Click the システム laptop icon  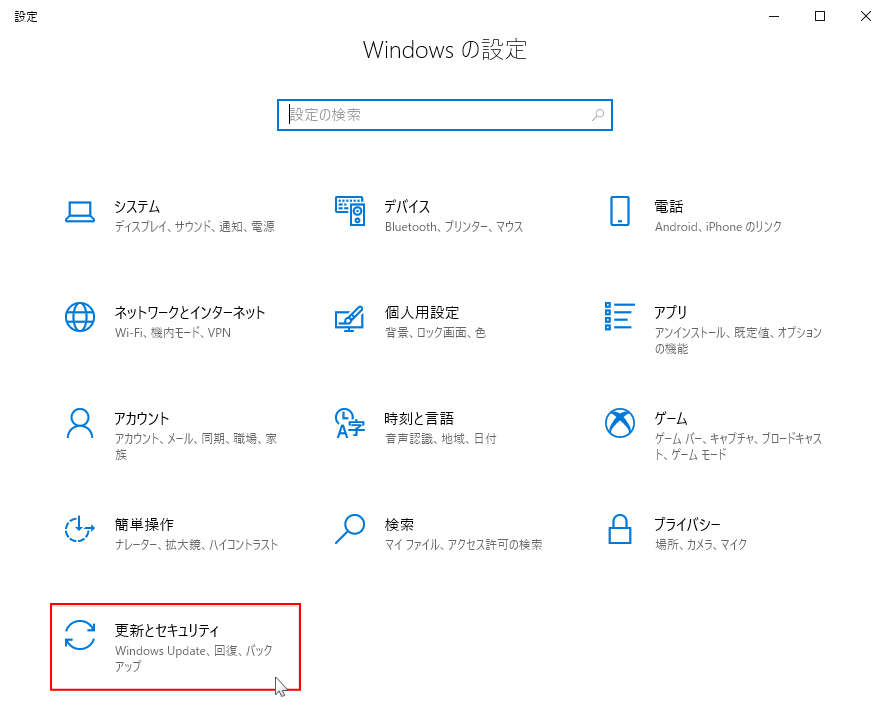coord(79,212)
